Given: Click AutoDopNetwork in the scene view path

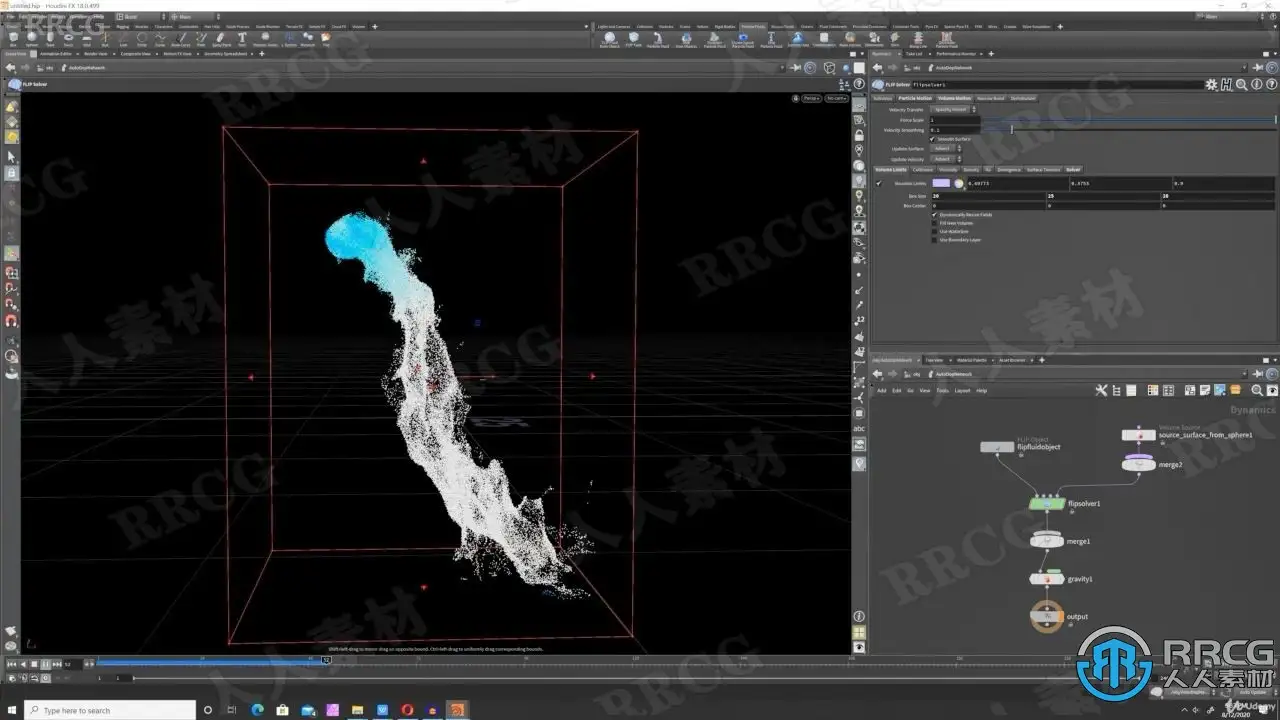Looking at the screenshot, I should 88,68.
